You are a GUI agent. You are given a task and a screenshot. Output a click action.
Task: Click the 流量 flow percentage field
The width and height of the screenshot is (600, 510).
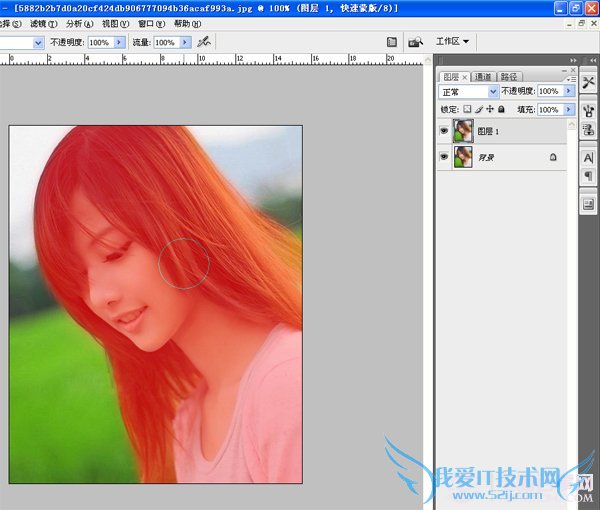pos(166,43)
